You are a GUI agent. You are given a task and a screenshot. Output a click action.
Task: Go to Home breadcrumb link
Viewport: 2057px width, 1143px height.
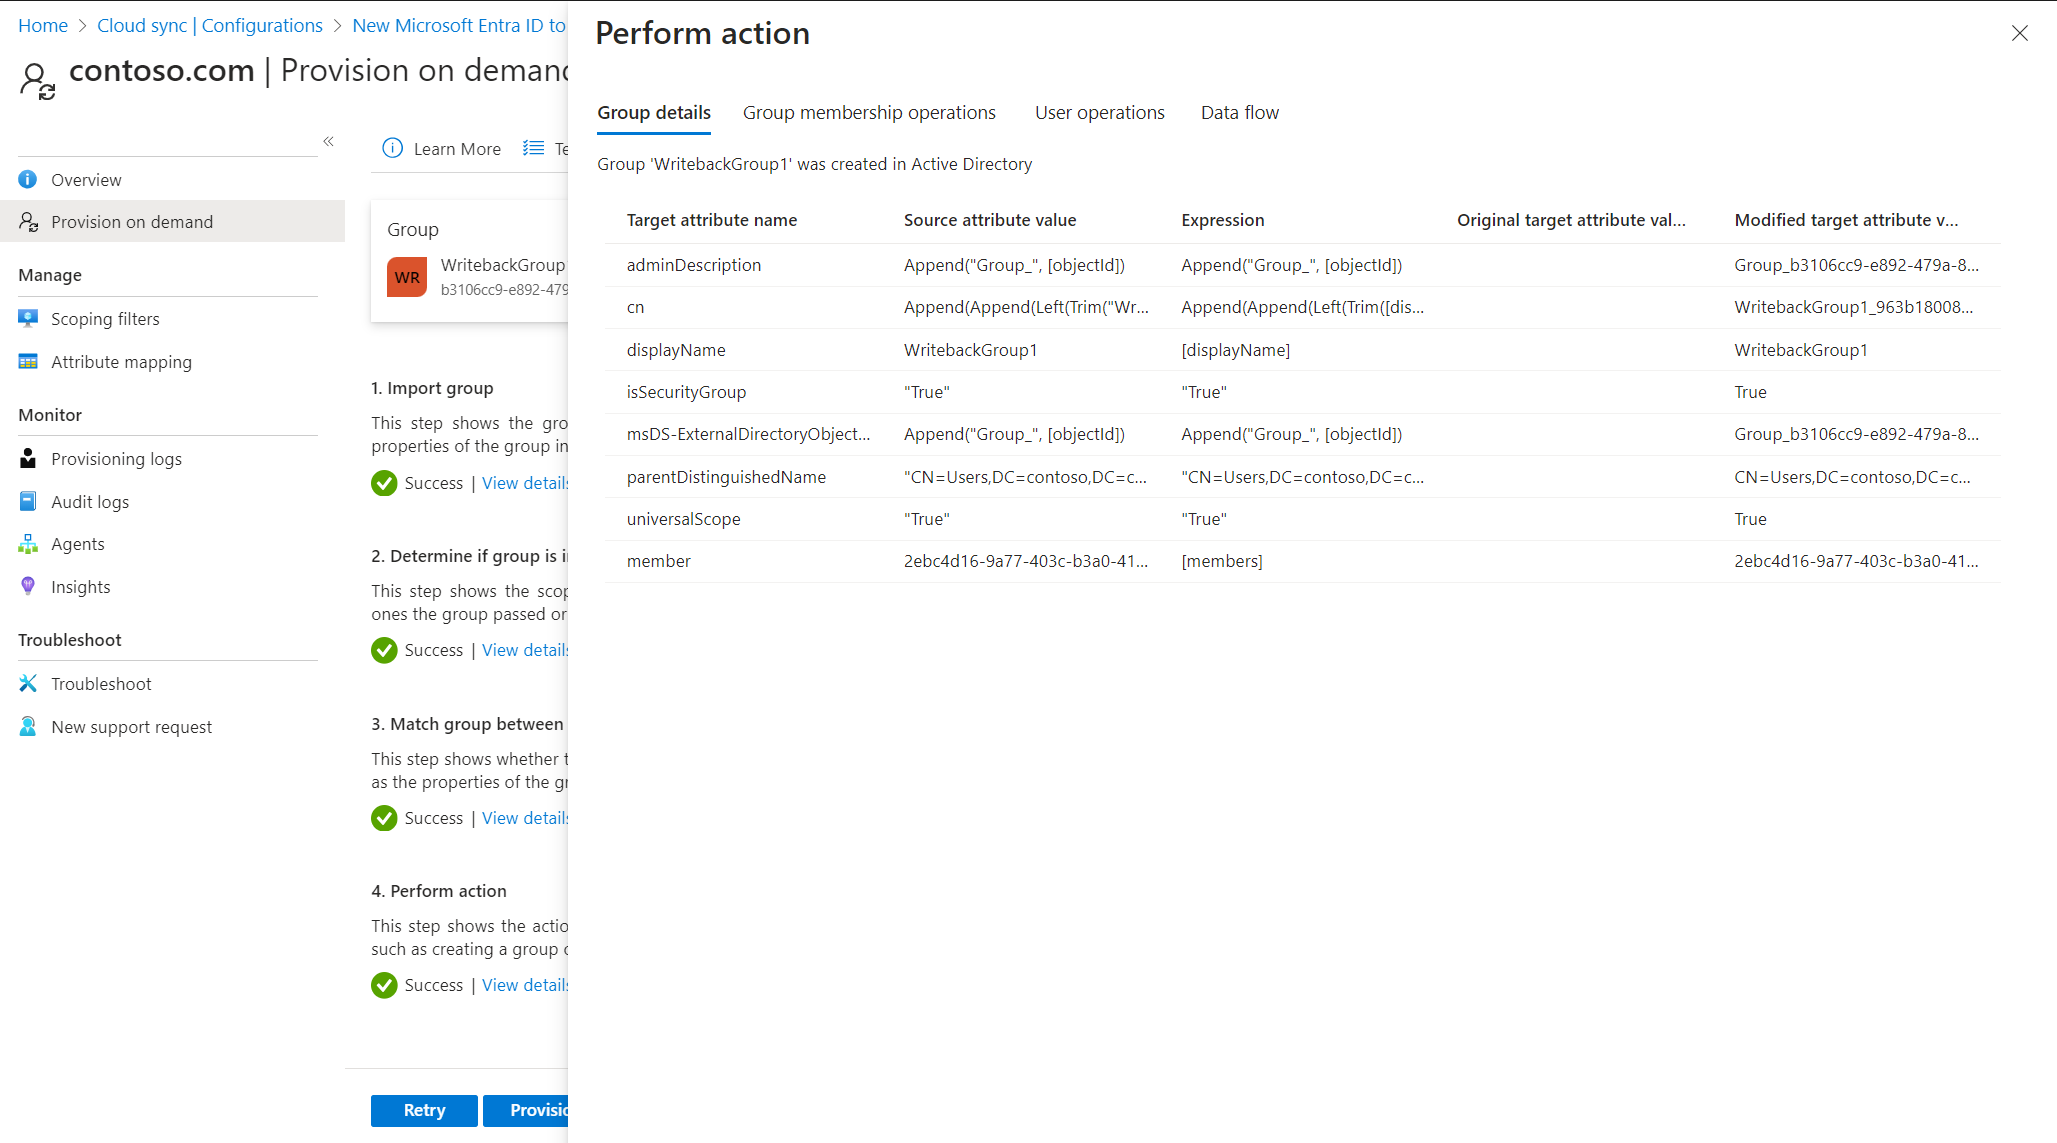(x=43, y=26)
